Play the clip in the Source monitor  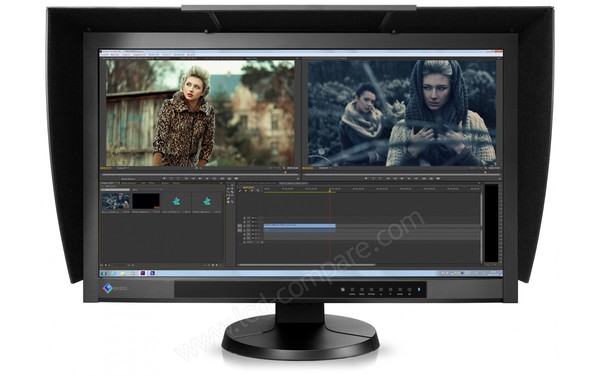200,178
